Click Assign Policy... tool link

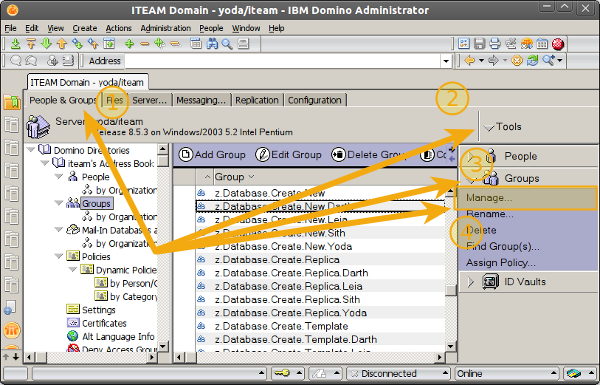501,263
